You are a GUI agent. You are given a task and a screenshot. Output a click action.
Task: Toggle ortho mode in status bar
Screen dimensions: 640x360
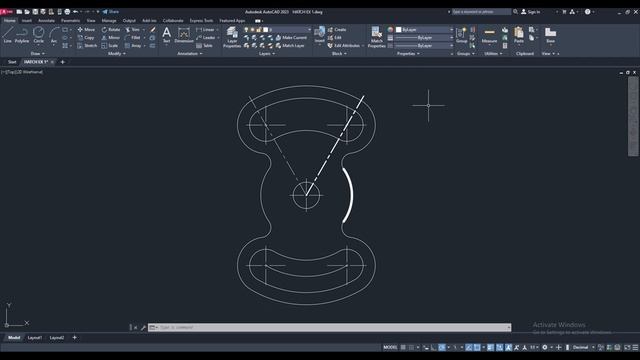pos(433,347)
